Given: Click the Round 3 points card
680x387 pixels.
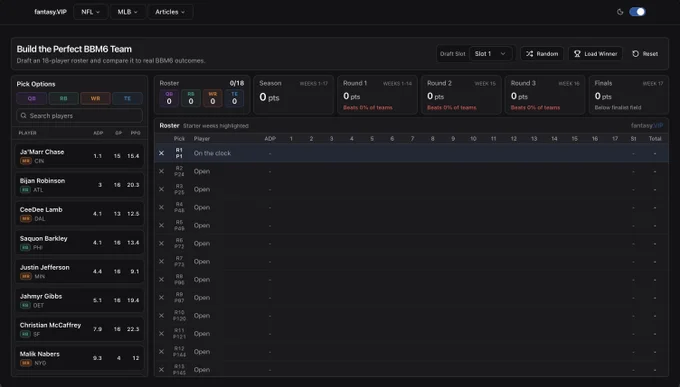Looking at the screenshot, I should pos(545,95).
